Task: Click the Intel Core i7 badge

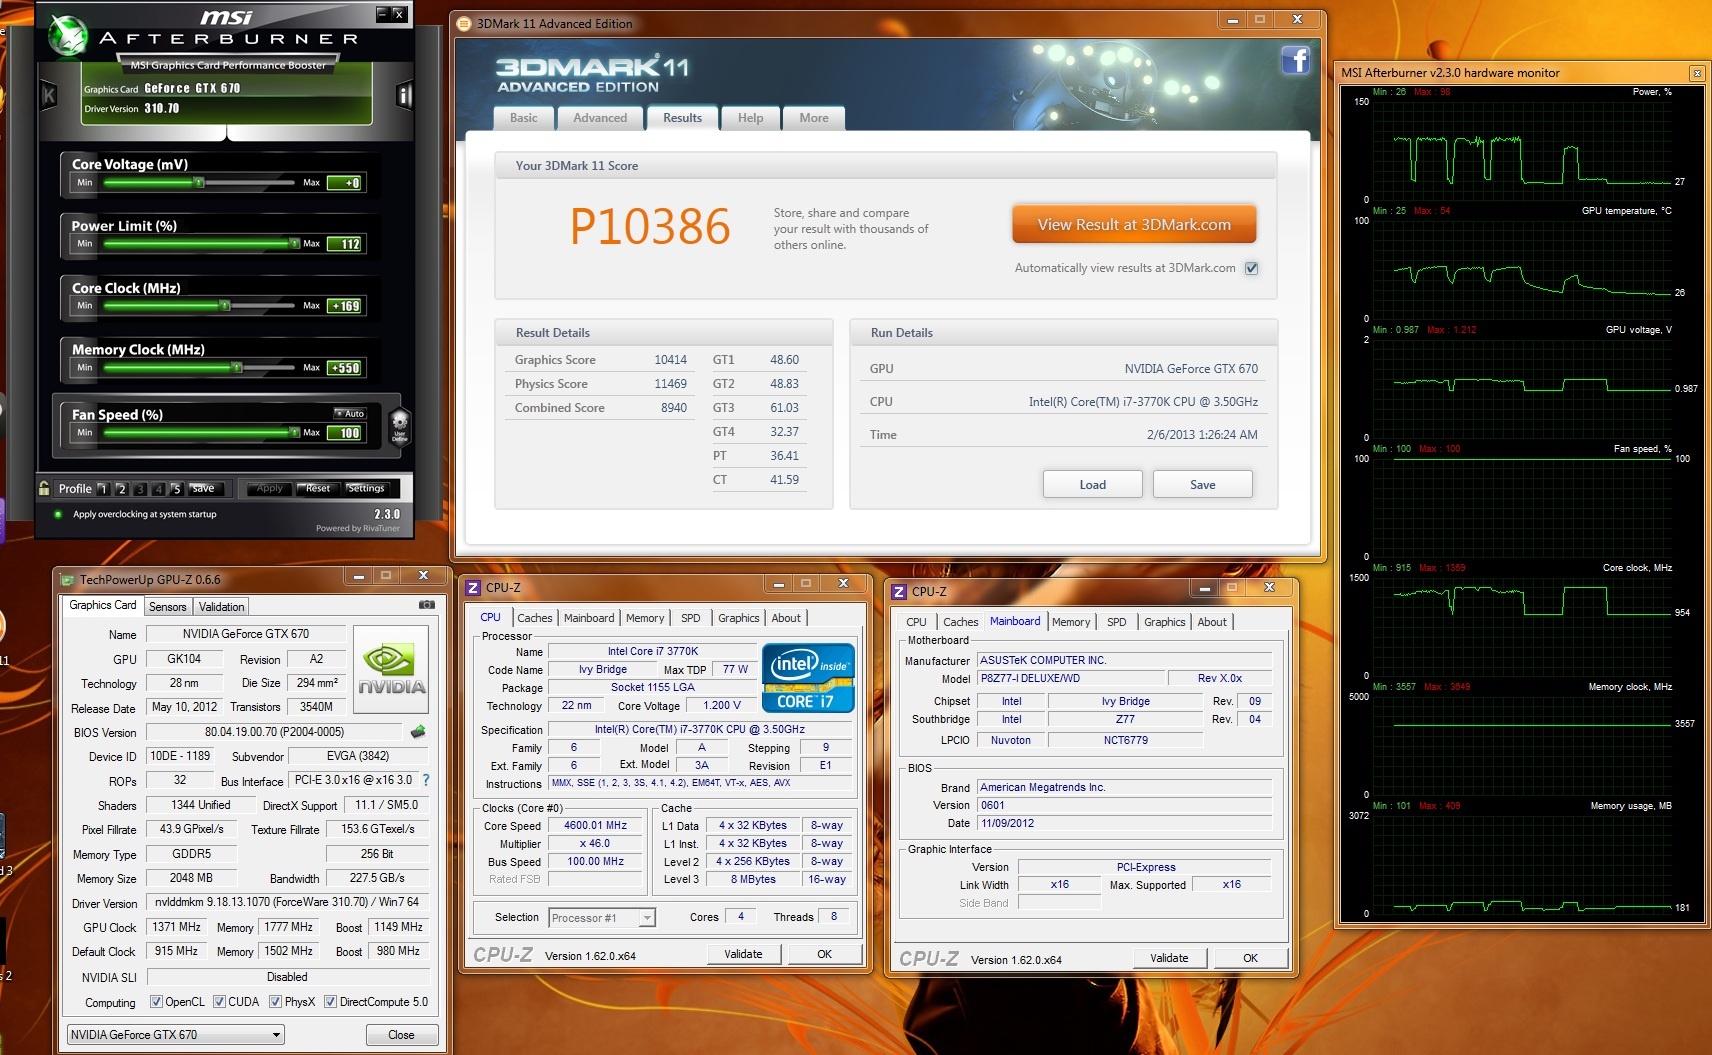Action: pos(808,677)
